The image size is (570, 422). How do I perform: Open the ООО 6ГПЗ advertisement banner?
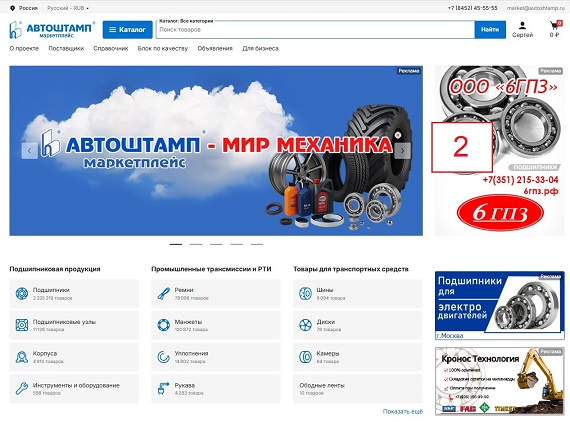point(499,150)
